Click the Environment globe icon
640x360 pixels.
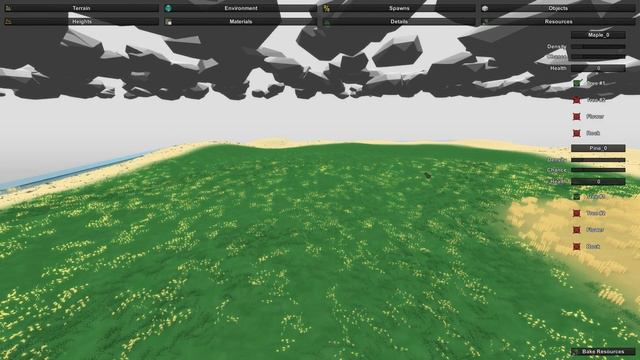coord(168,8)
